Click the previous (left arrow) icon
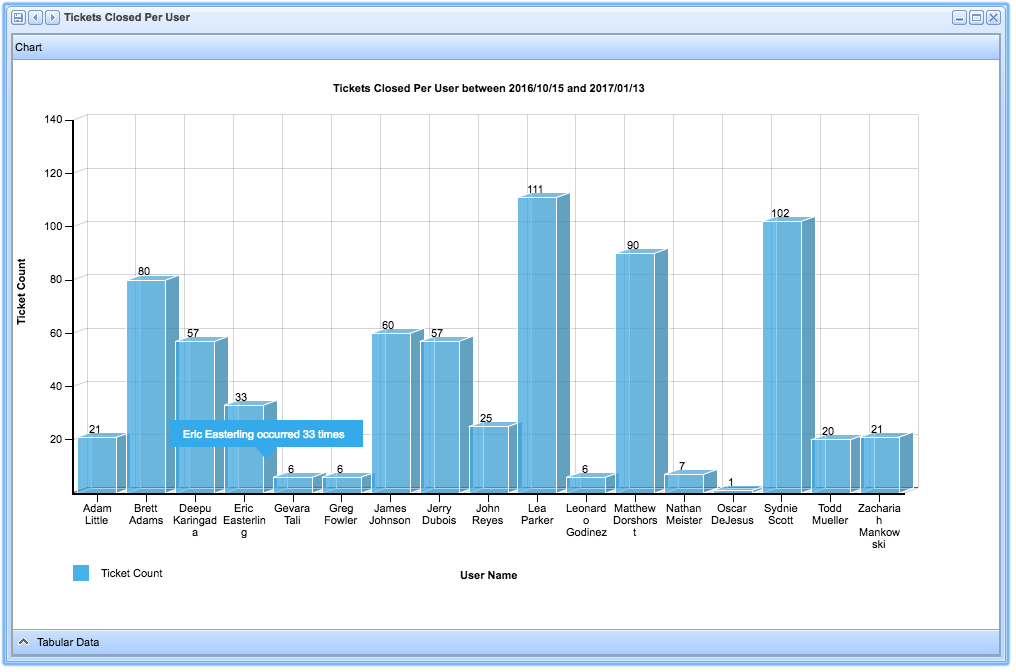Viewport: 1016px width, 672px height. (35, 18)
